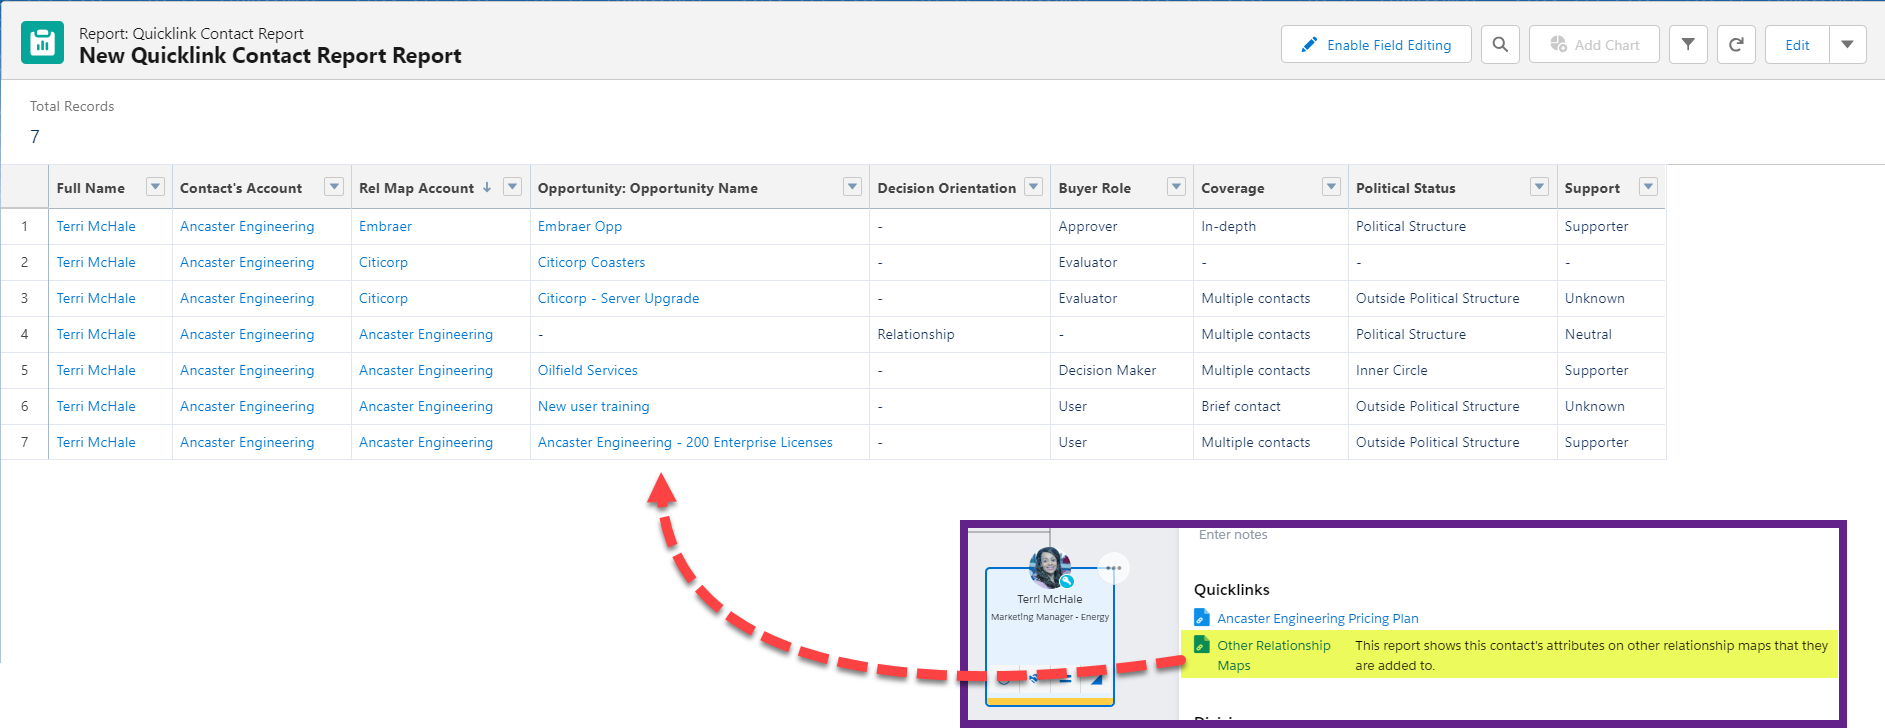Open the Ancaster Engineering Pricing Plan quicklink
The height and width of the screenshot is (728, 1885).
[1317, 618]
